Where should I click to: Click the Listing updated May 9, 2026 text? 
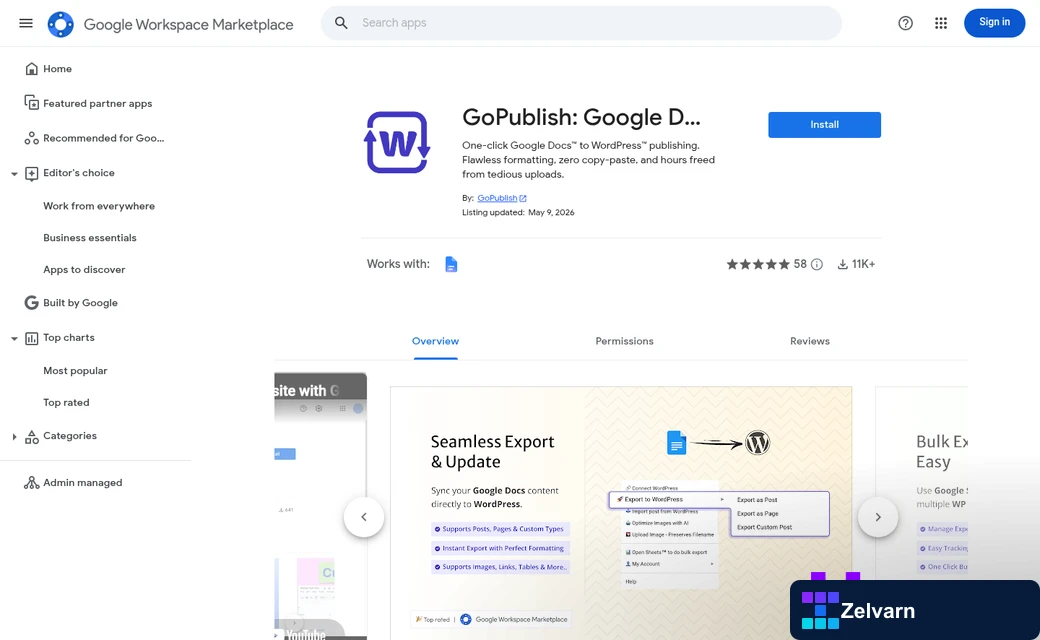tap(518, 213)
